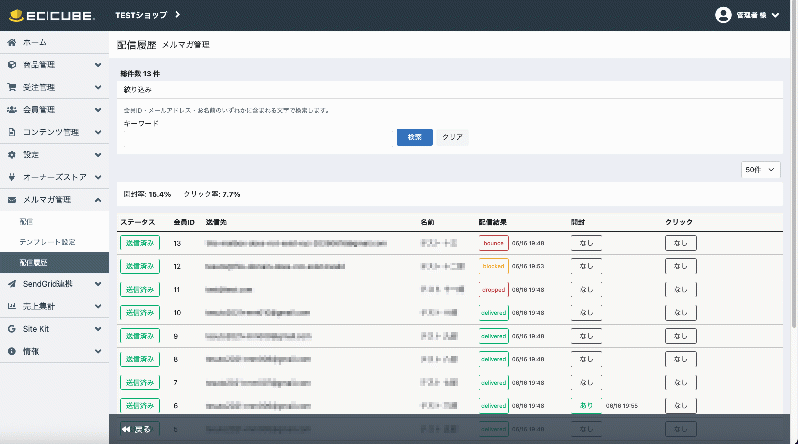Image resolution: width=798 pixels, height=444 pixels.
Task: Click the home icon in sidebar
Action: click(12, 42)
